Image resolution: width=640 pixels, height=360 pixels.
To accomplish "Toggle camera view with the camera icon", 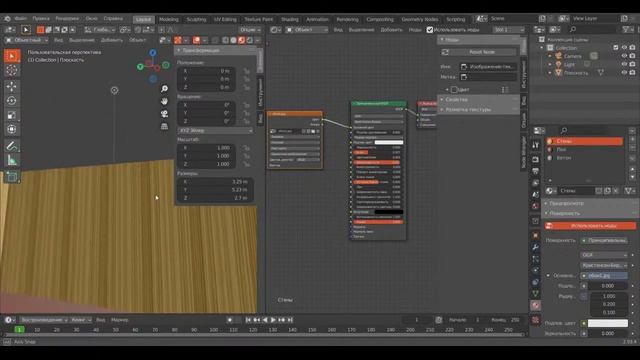I will tap(164, 113).
